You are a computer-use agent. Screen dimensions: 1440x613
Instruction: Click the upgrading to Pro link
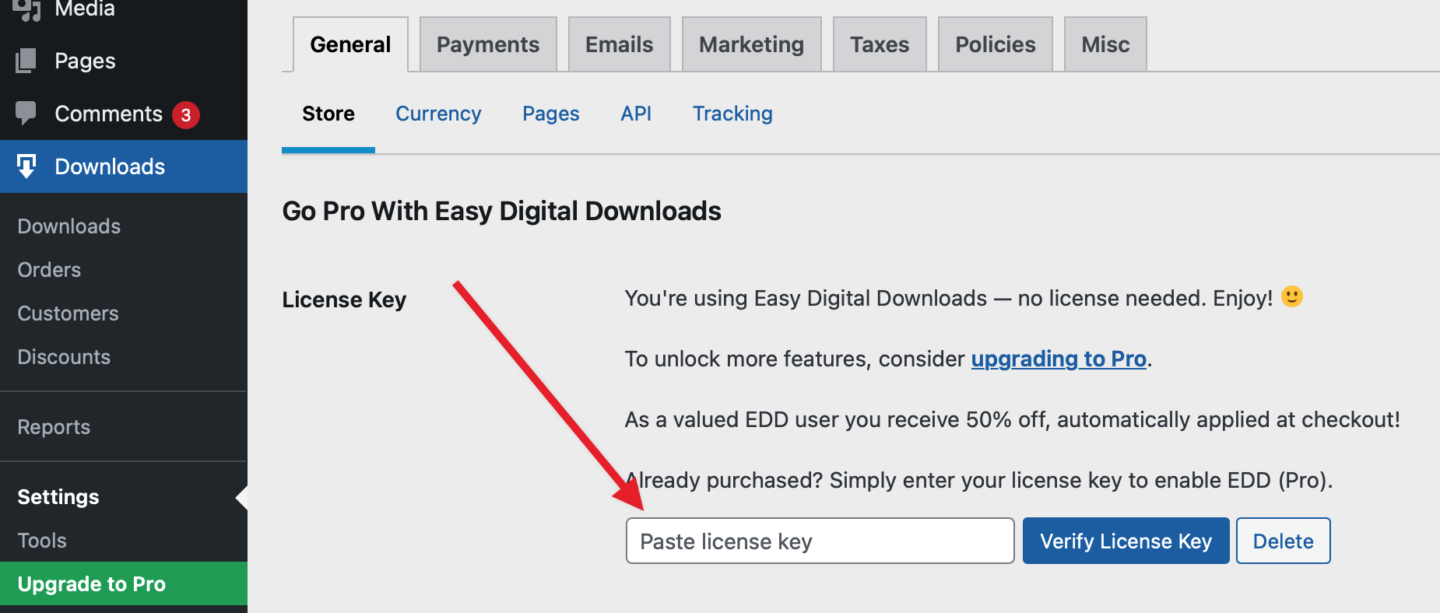pyautogui.click(x=1058, y=358)
